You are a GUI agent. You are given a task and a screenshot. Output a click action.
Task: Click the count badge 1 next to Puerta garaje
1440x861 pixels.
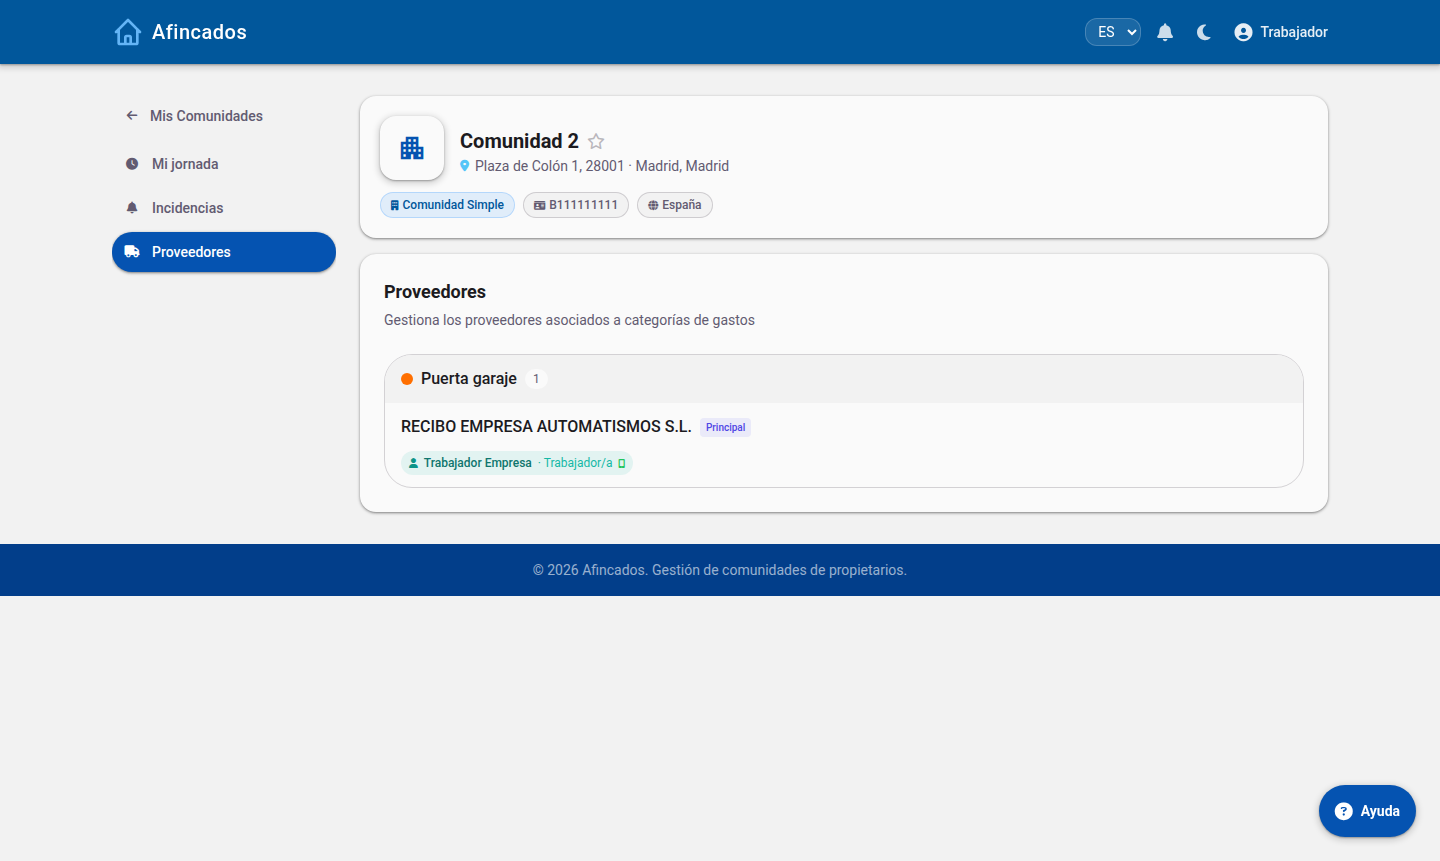point(536,379)
